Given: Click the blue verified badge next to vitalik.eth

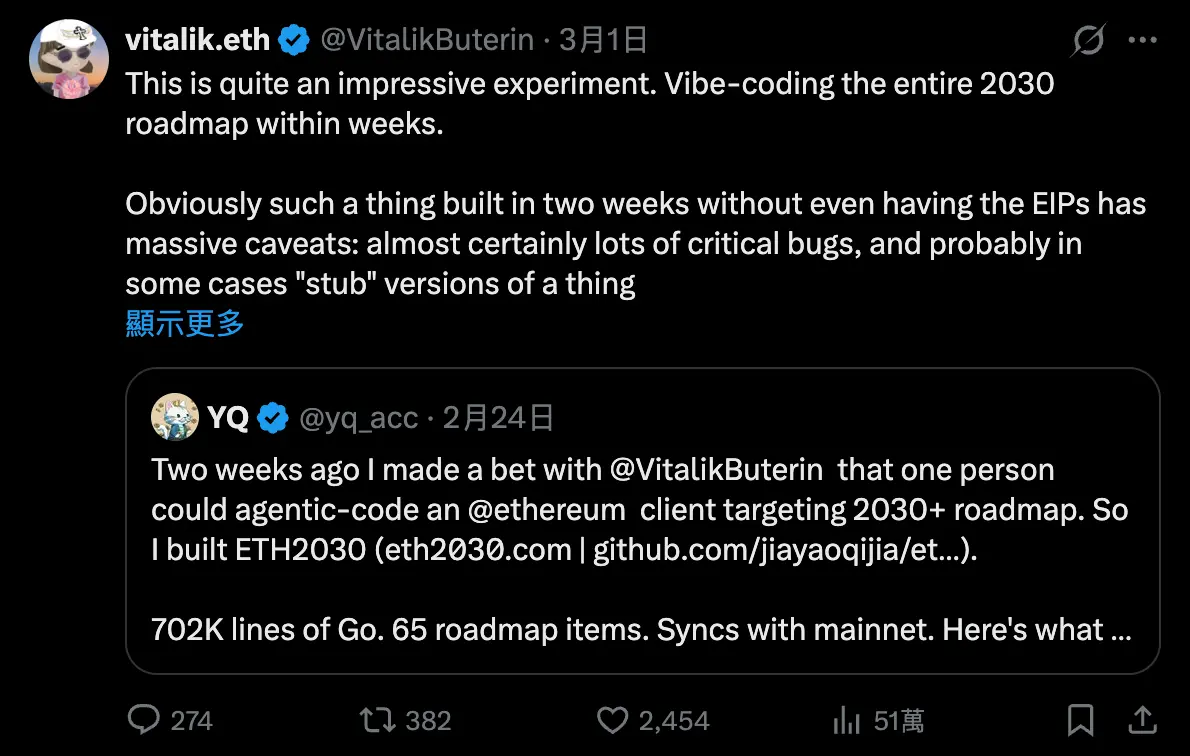Looking at the screenshot, I should pyautogui.click(x=293, y=40).
